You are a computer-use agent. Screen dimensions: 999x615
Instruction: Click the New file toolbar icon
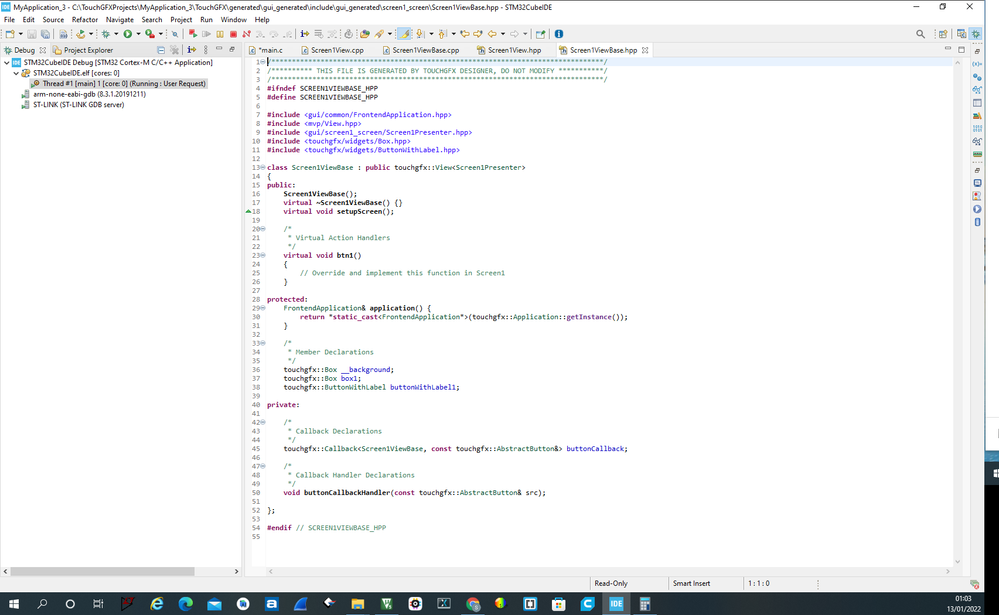(10, 34)
